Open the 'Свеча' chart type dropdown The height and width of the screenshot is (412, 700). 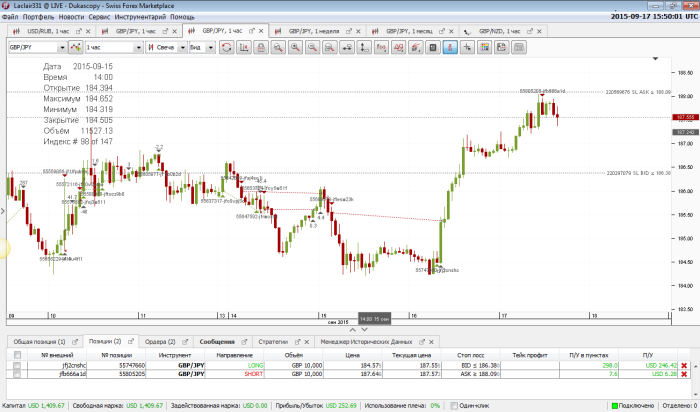click(x=182, y=47)
